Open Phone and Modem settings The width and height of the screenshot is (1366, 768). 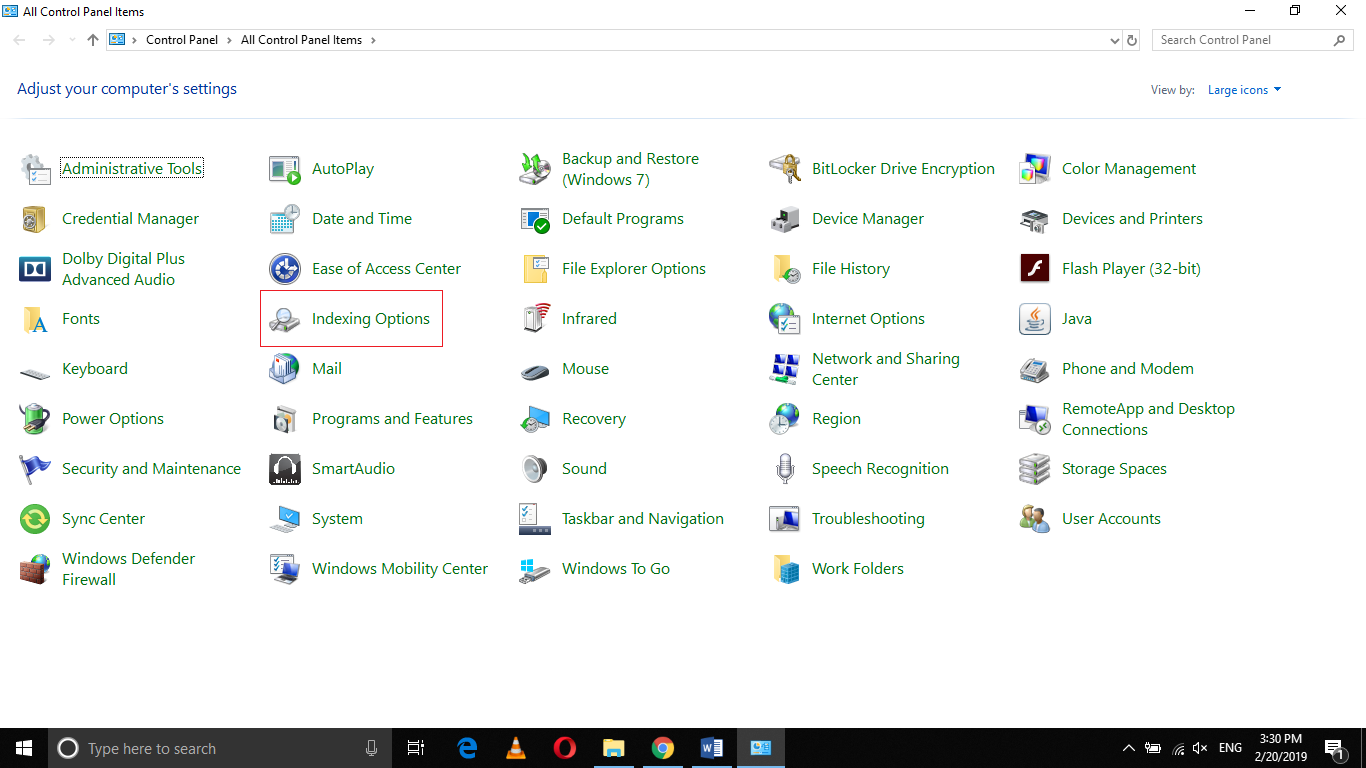(1127, 368)
